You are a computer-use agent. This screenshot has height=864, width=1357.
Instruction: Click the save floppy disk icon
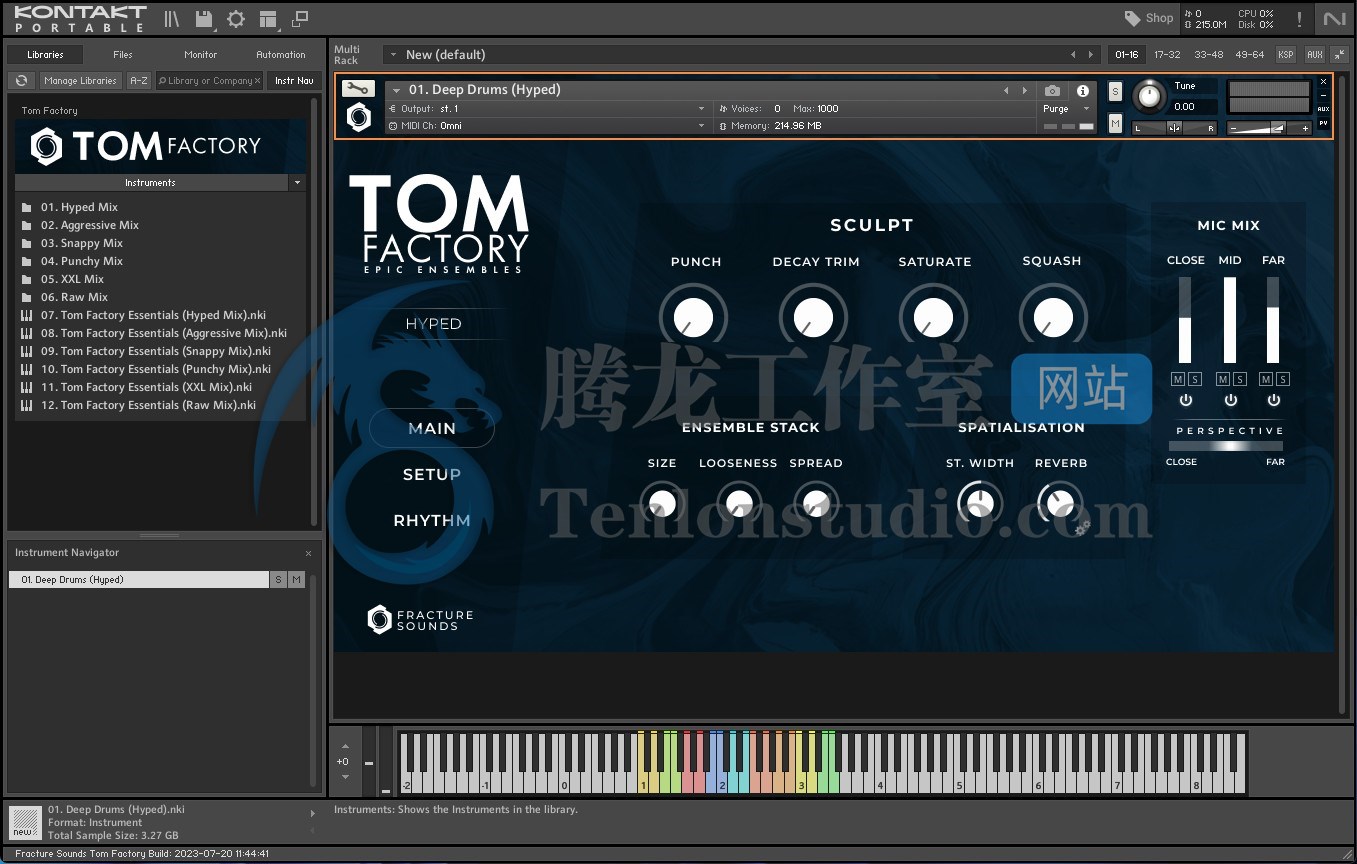pyautogui.click(x=204, y=19)
